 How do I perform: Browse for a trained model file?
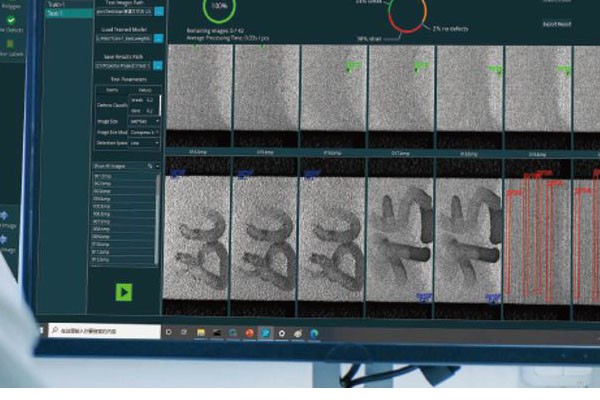point(158,38)
